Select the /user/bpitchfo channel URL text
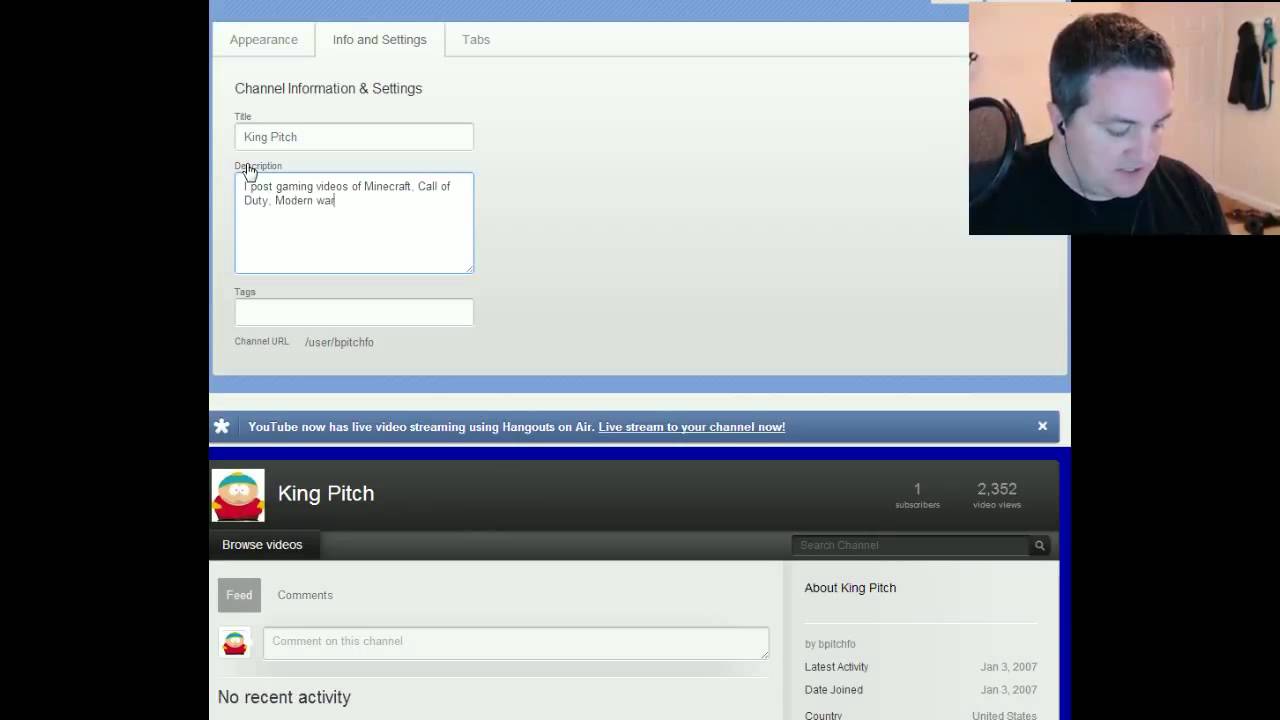Viewport: 1280px width, 720px height. point(339,342)
